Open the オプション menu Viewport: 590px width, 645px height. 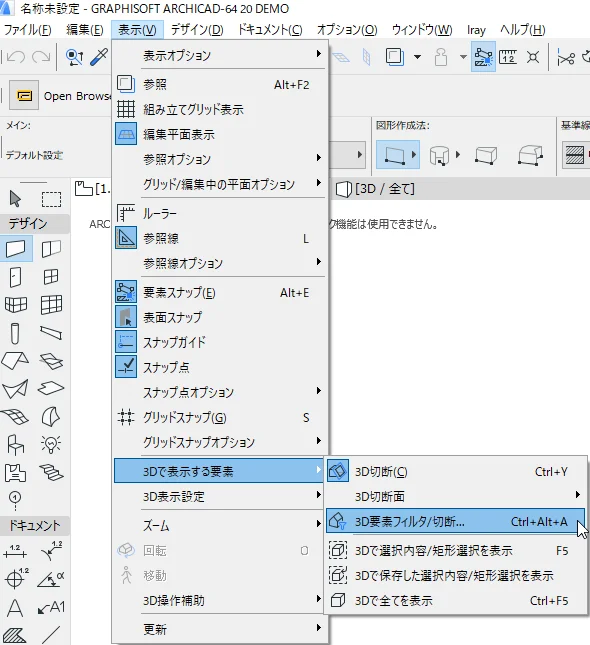coord(347,30)
